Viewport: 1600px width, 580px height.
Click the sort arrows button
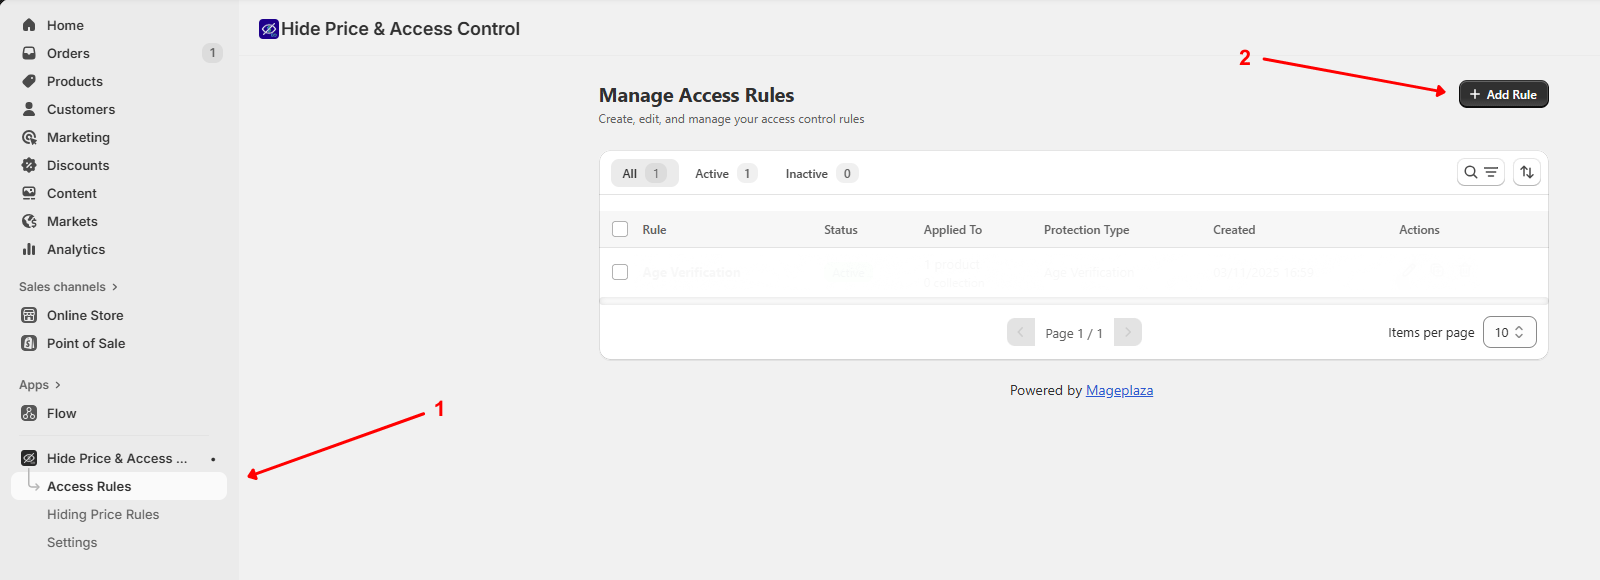(1526, 172)
